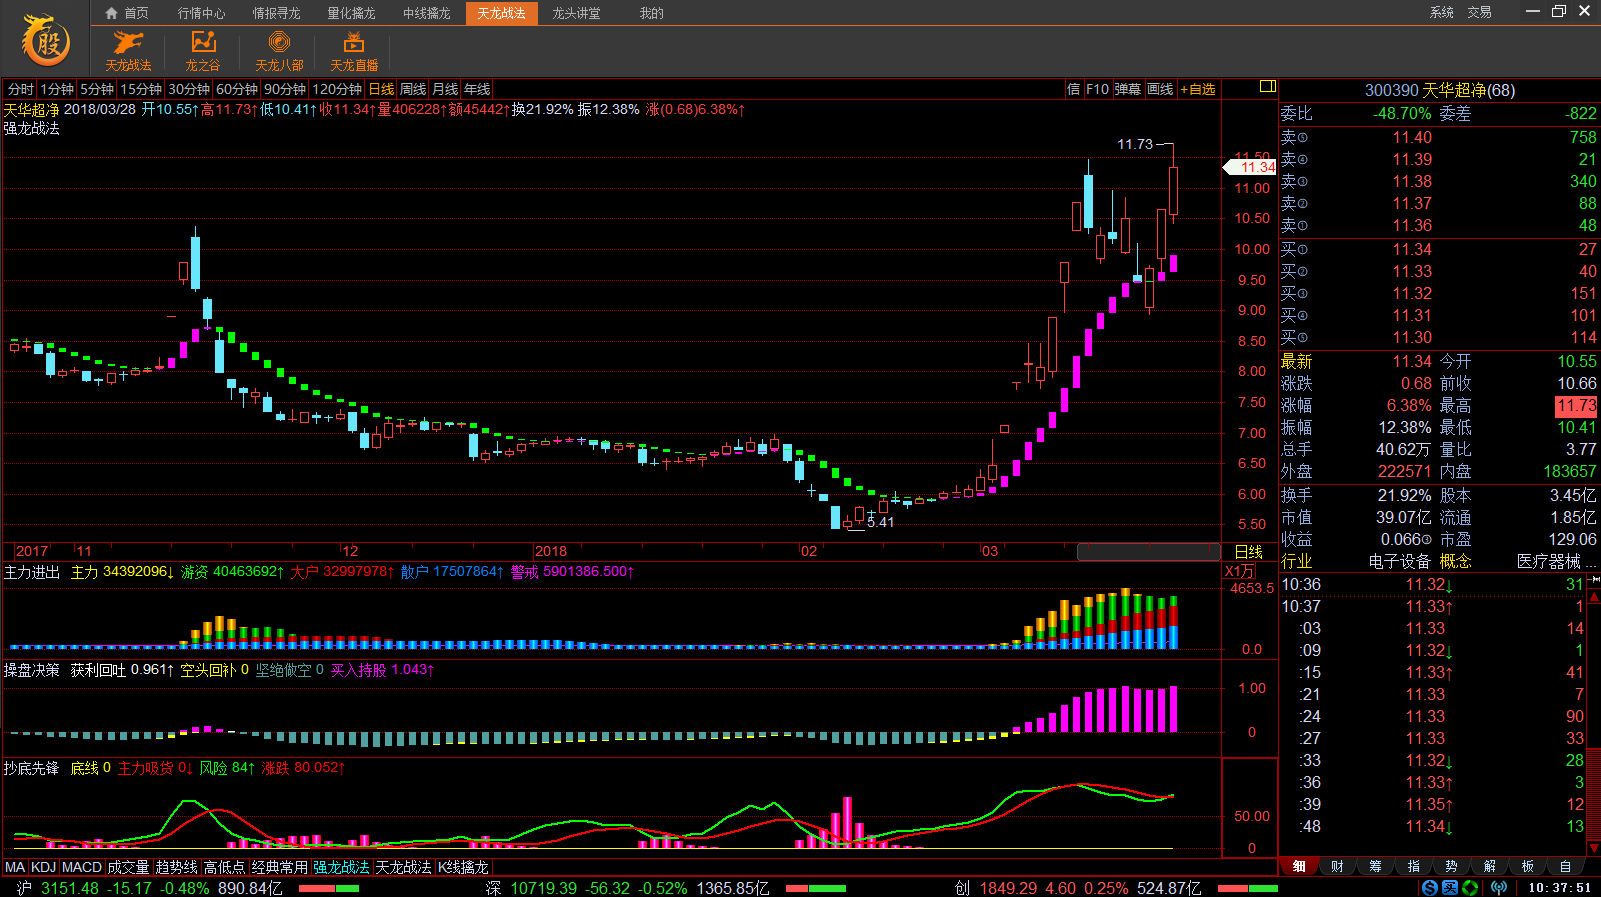The image size is (1601, 897).
Task: Open 天龙战法 dragon icon in toolbar
Action: [128, 51]
